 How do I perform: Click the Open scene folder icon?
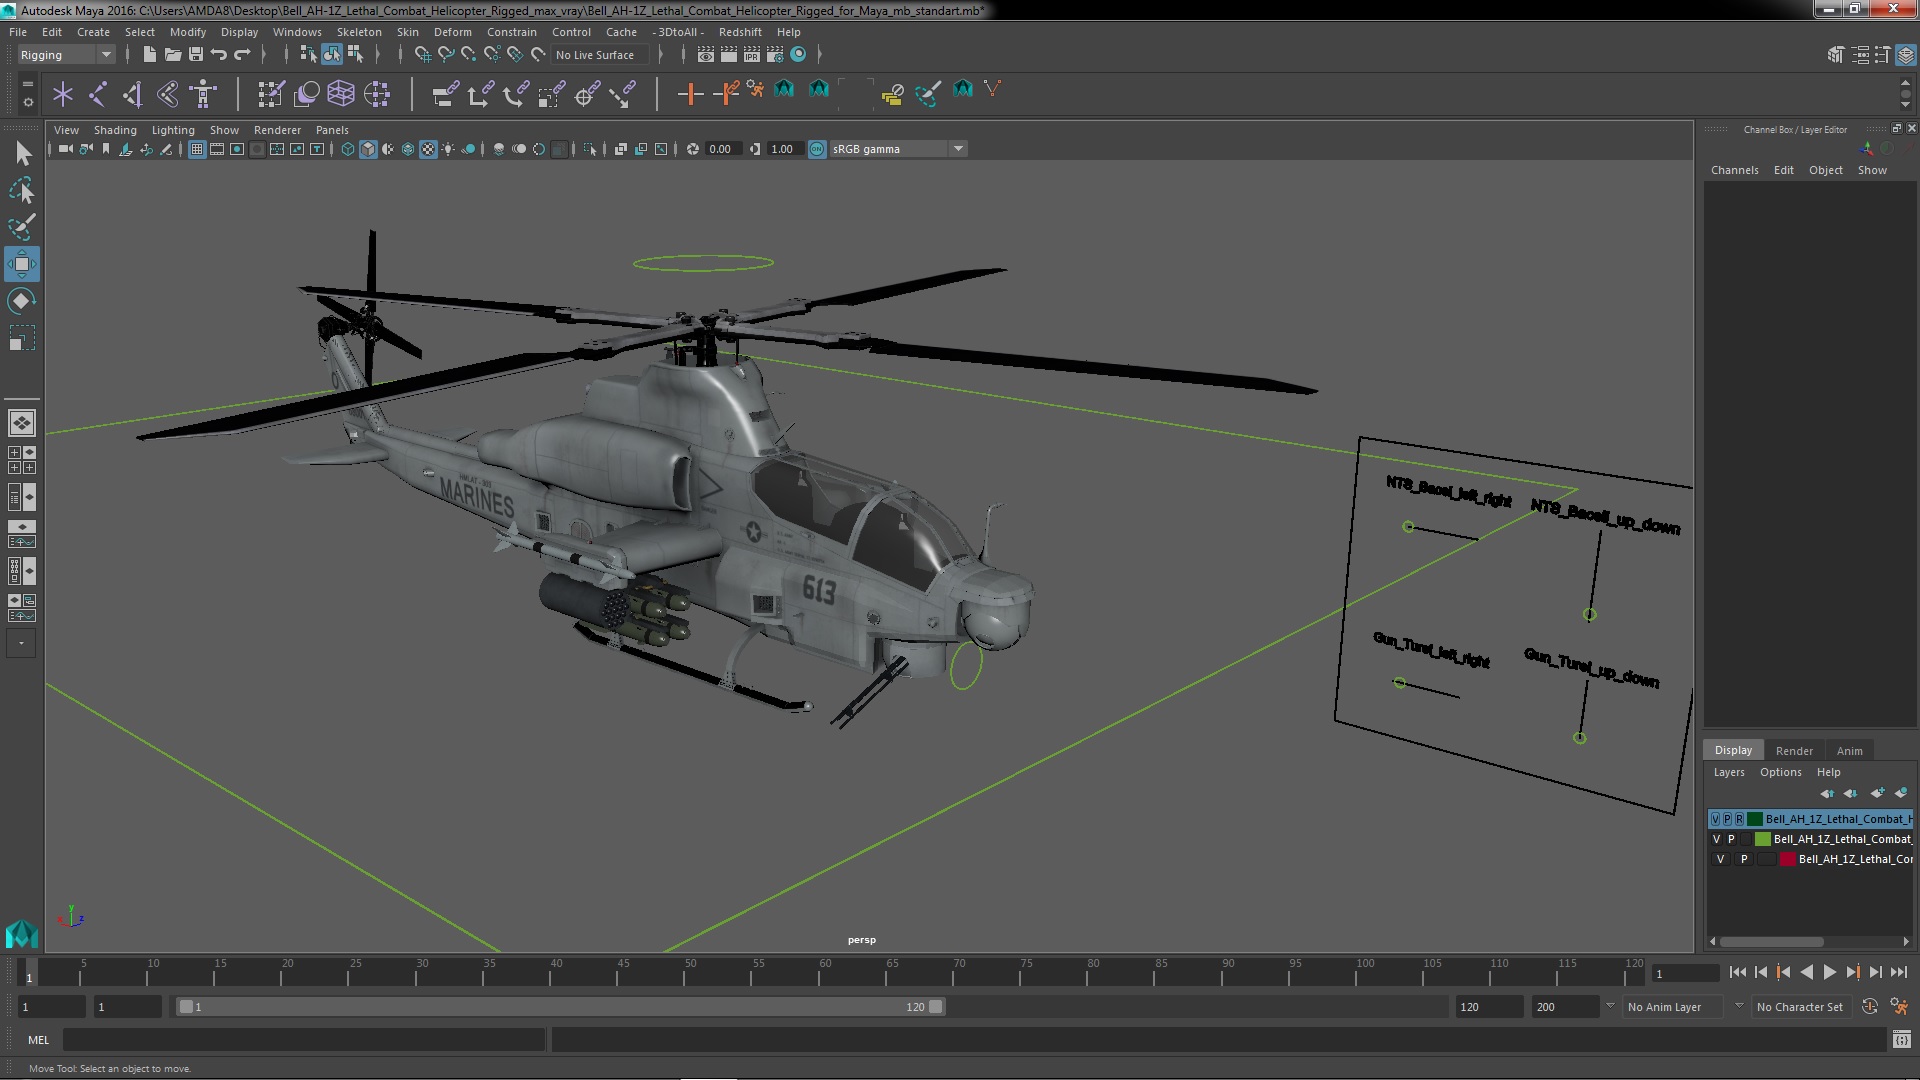click(x=173, y=54)
